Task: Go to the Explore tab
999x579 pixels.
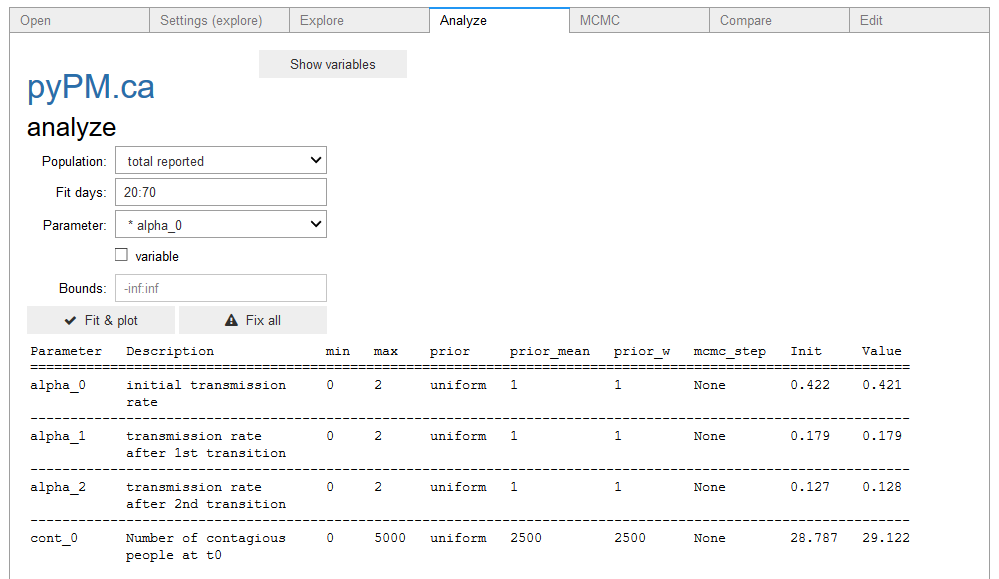Action: click(x=359, y=20)
